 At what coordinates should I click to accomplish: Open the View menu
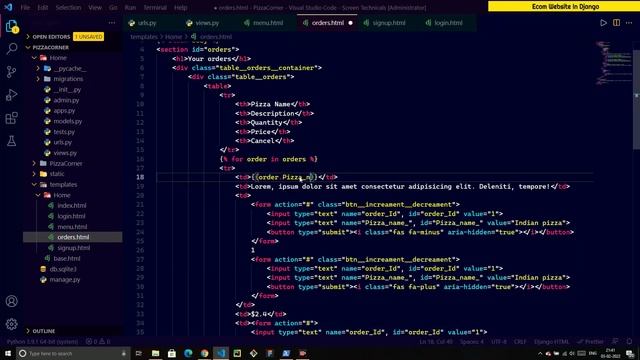pyautogui.click(x=95, y=7)
